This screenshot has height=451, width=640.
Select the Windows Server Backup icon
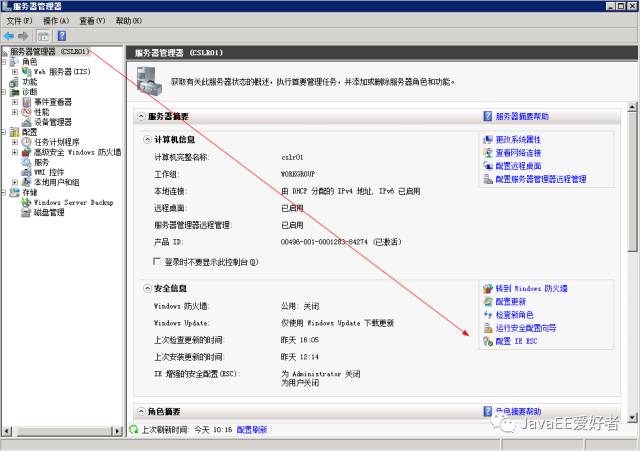point(27,202)
